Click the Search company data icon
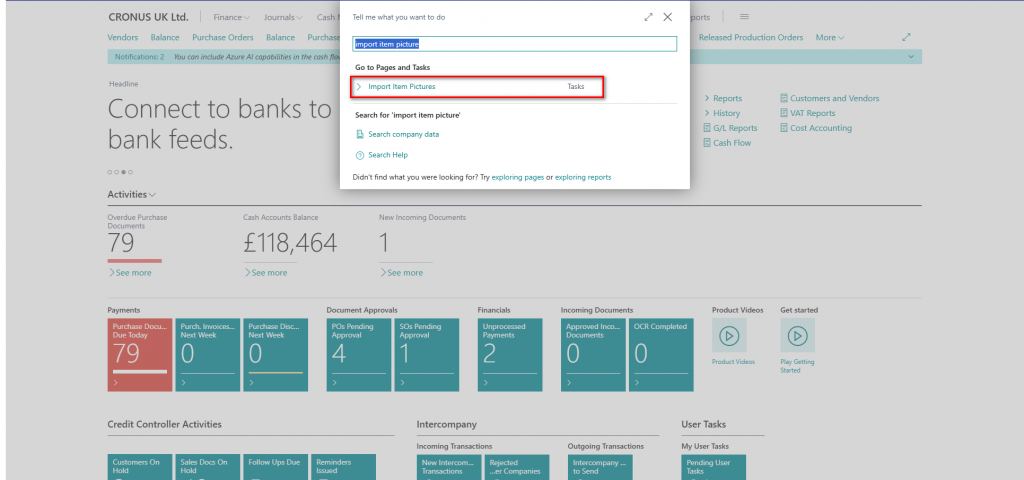Image resolution: width=1024 pixels, height=480 pixels. click(360, 134)
